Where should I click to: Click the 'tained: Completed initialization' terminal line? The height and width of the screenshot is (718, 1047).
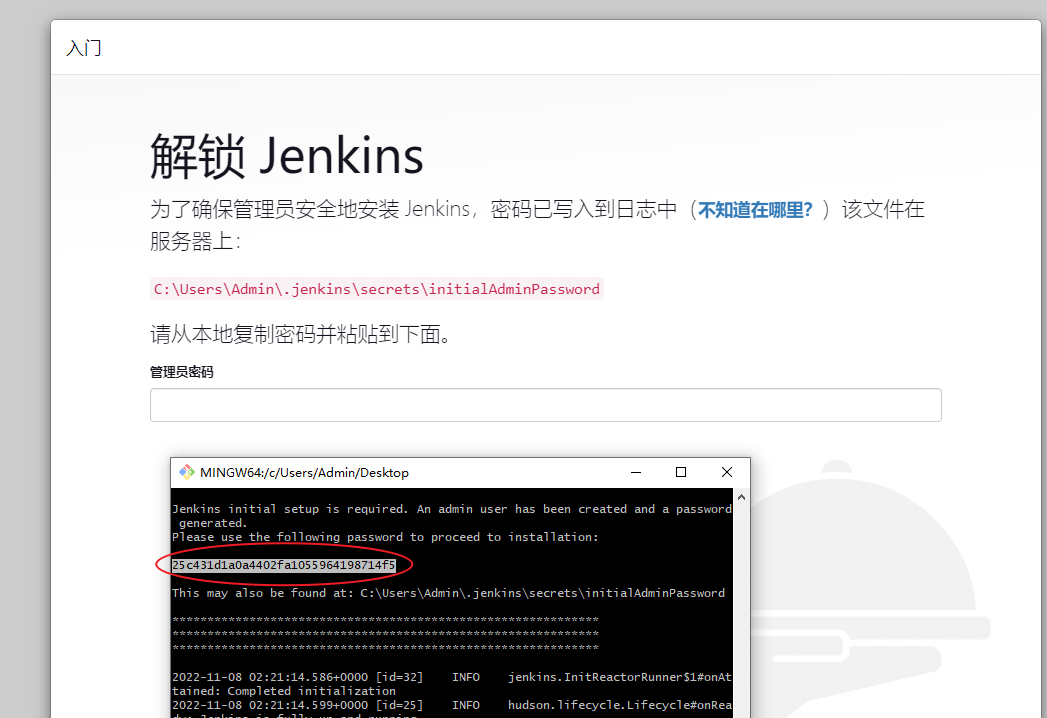pyautogui.click(x=284, y=691)
